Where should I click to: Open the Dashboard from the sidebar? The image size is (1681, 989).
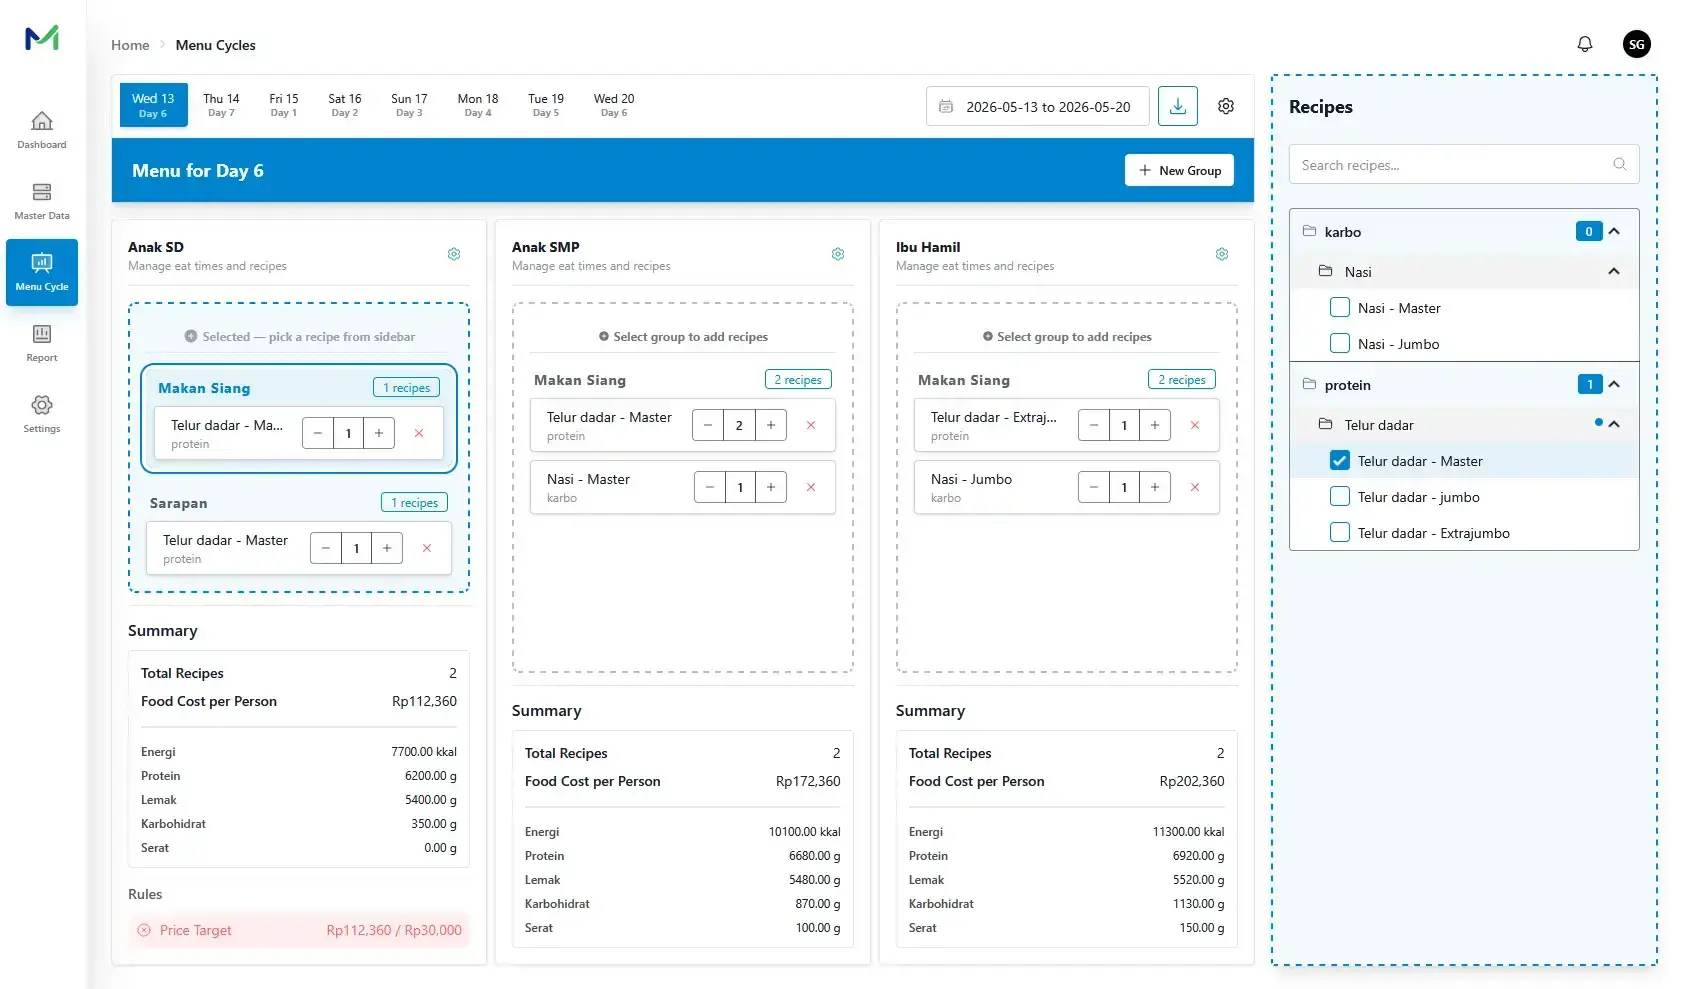point(42,130)
